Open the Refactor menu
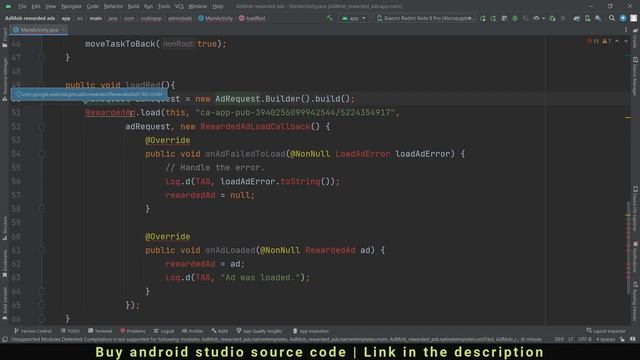 113,7
